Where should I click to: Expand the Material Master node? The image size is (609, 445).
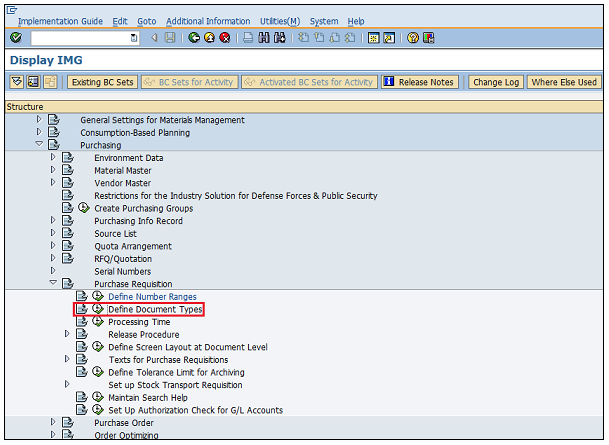54,171
